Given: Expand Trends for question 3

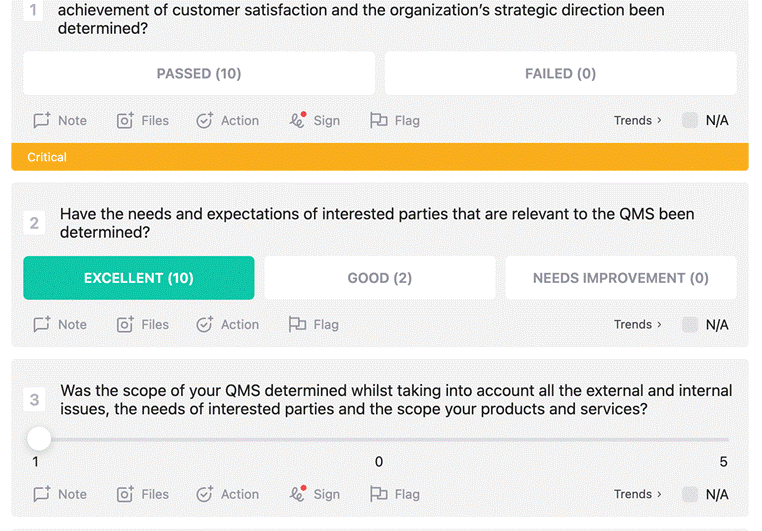Looking at the screenshot, I should 638,494.
